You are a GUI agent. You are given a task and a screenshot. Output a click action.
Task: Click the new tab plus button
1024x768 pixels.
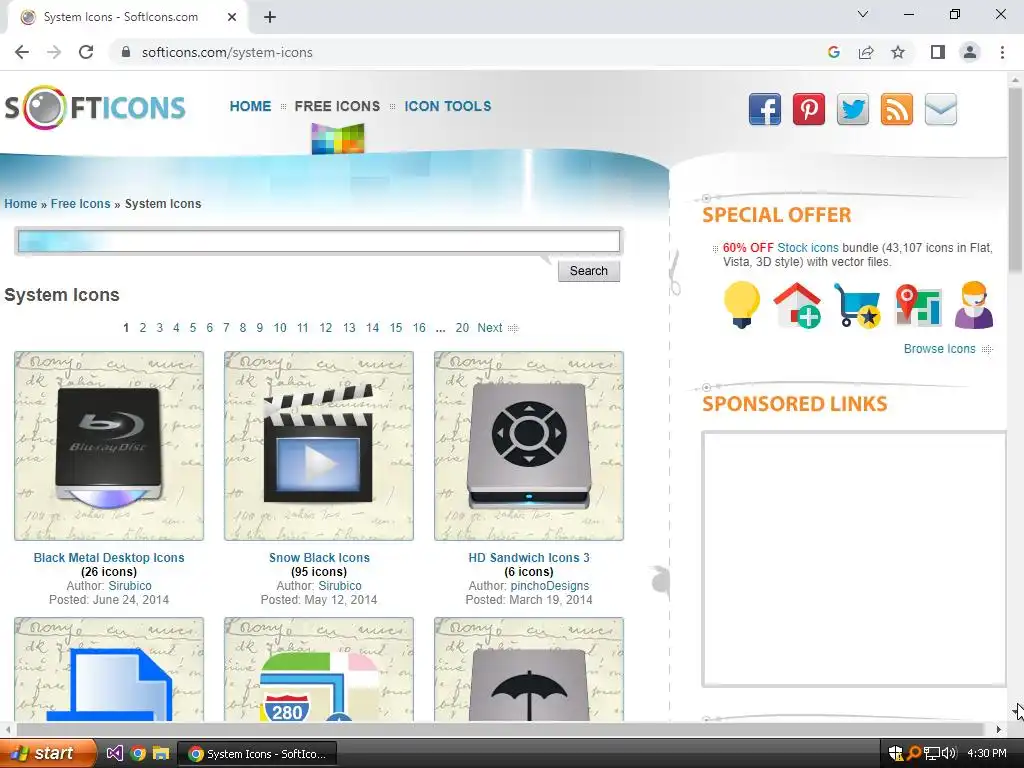point(270,17)
